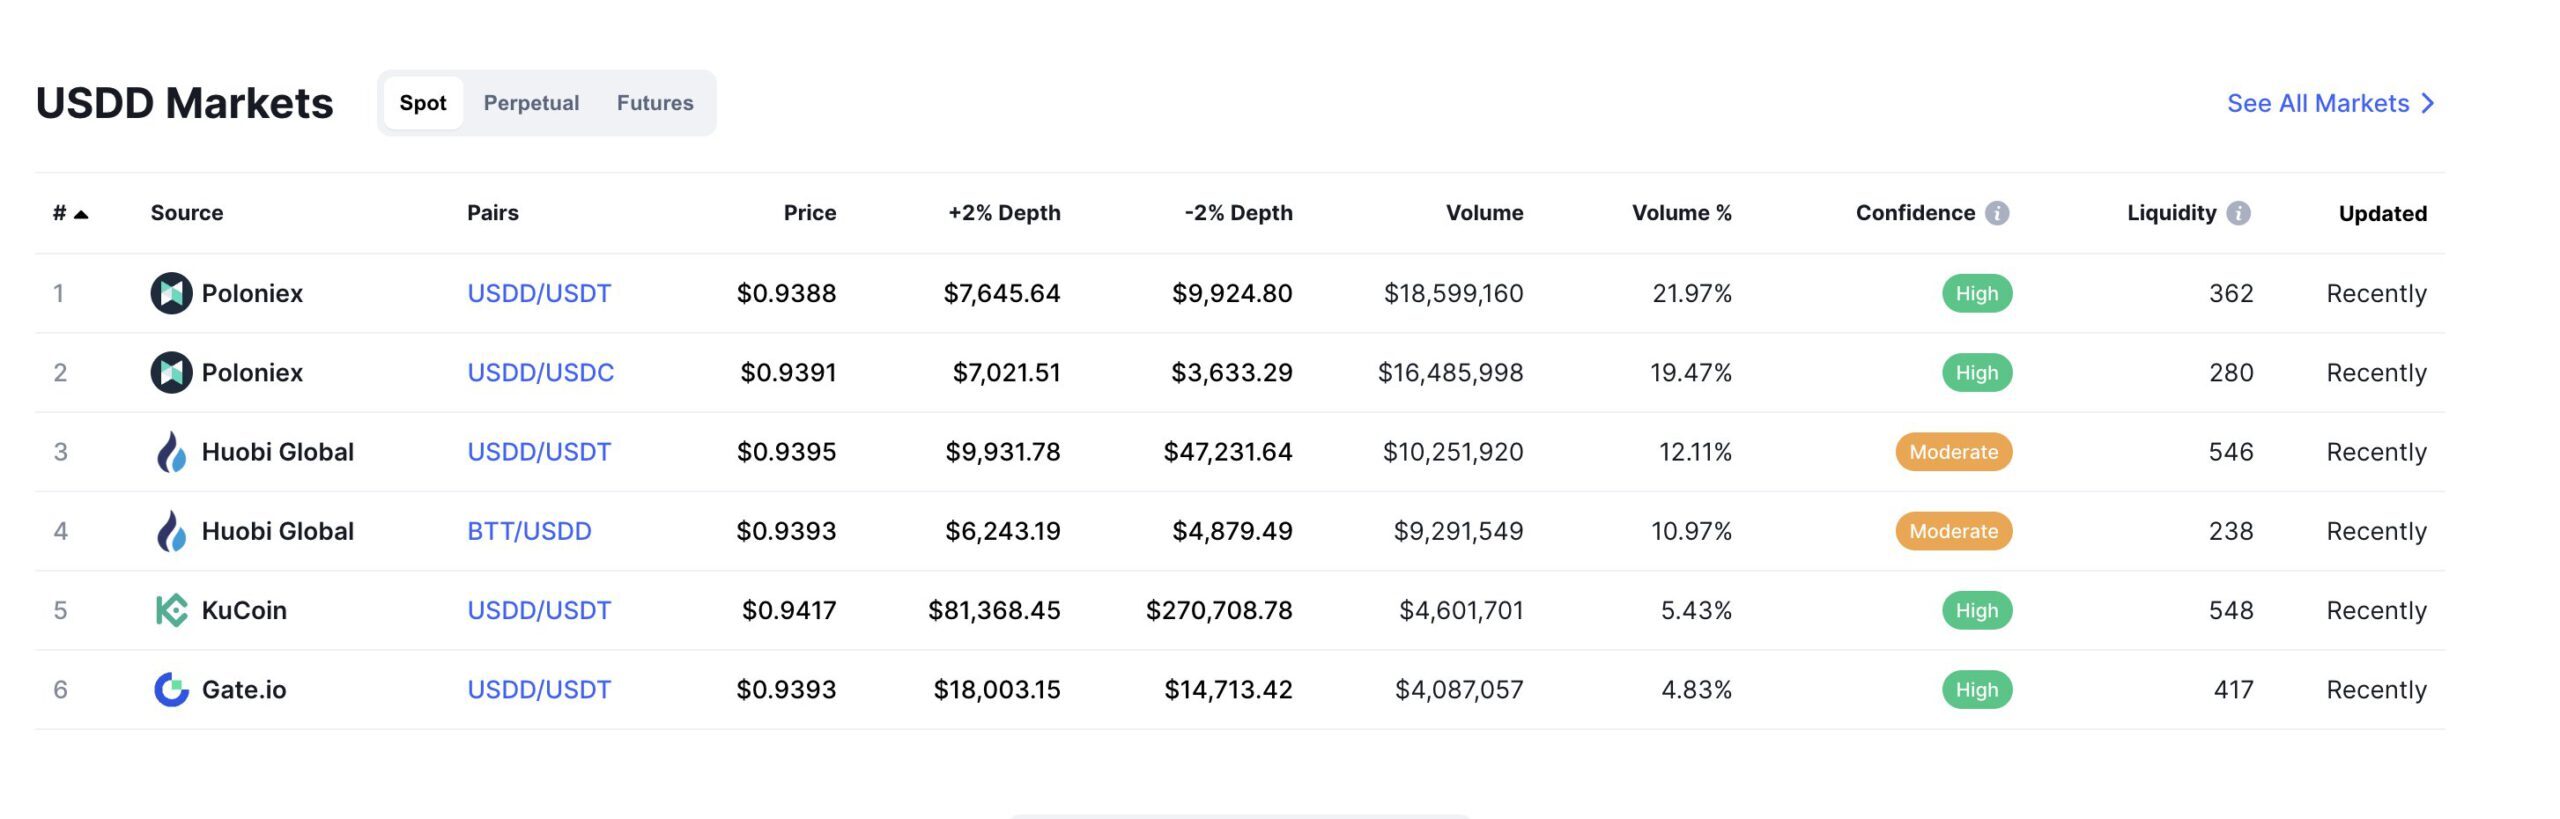Sort by the +2% Depth column header
Screen dimensions: 2560x819
coord(1004,213)
